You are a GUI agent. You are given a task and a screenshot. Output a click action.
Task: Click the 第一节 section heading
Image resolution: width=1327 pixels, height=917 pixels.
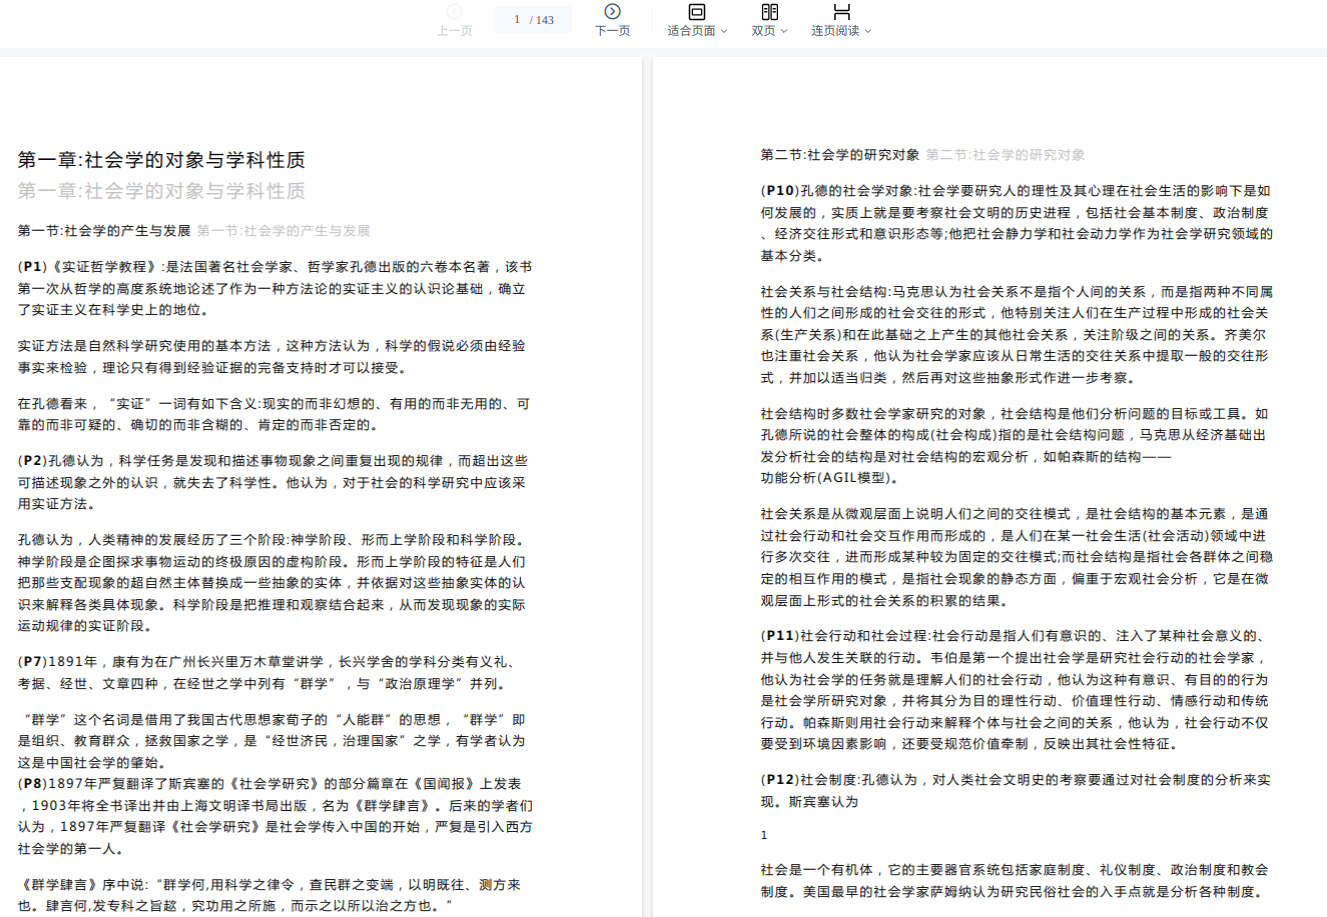104,231
